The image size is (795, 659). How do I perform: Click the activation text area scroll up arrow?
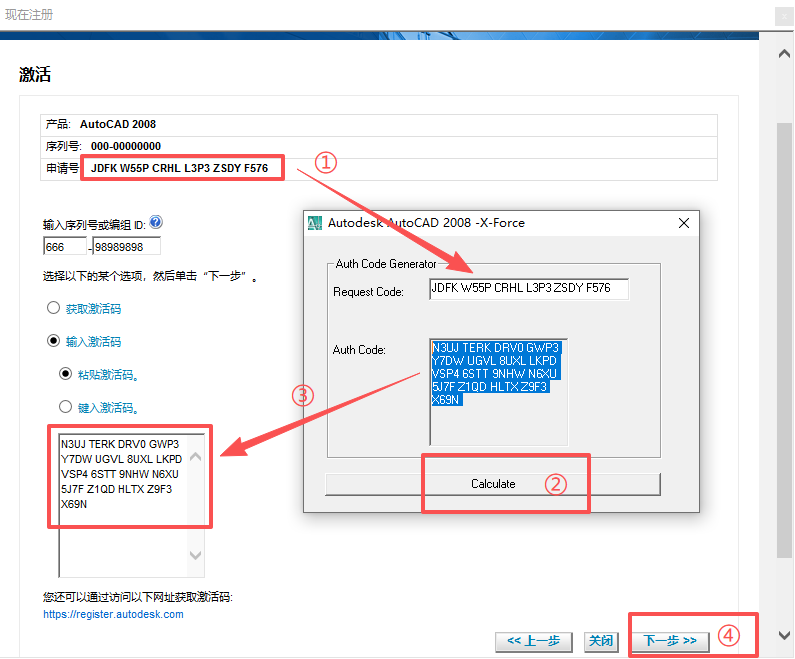tap(196, 457)
